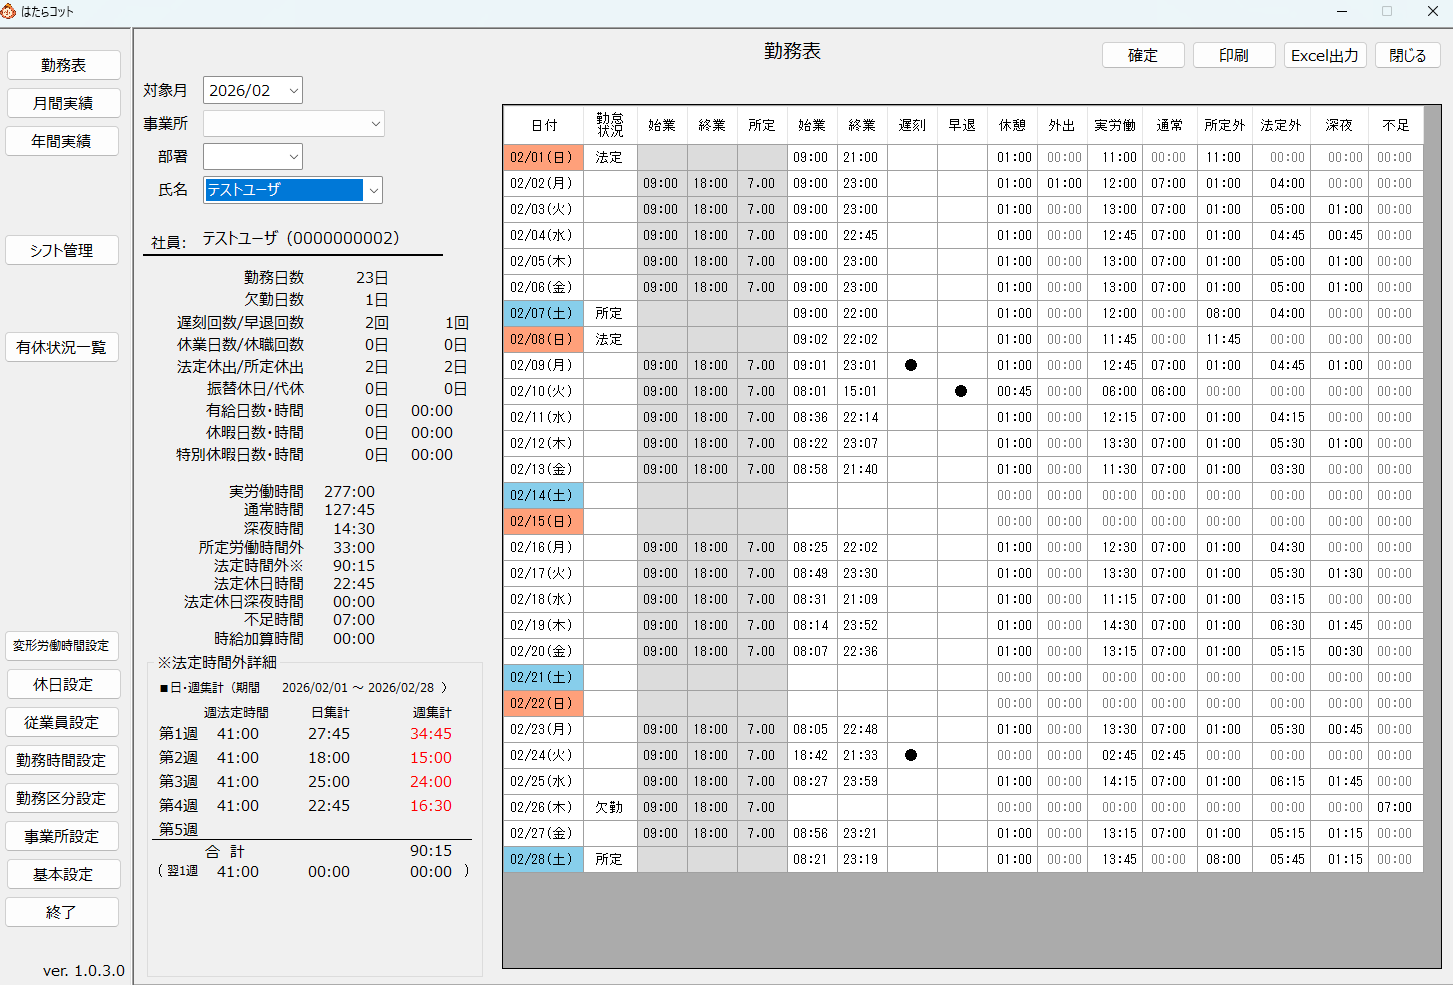This screenshot has height=985, width=1453.
Task: Click the late mark dot on 02/09
Action: click(x=911, y=365)
